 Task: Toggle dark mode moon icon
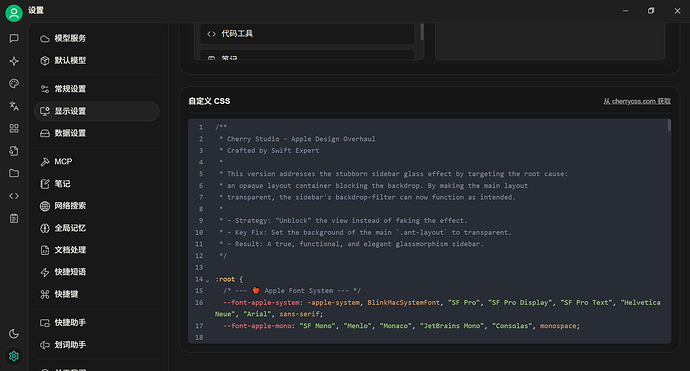pos(14,334)
